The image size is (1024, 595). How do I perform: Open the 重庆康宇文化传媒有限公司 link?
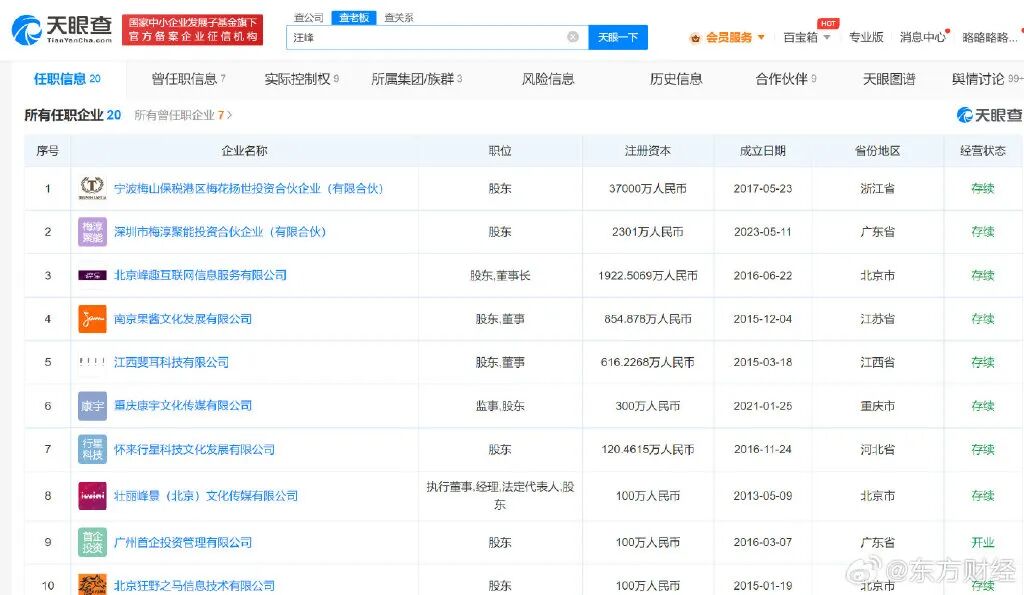click(182, 406)
